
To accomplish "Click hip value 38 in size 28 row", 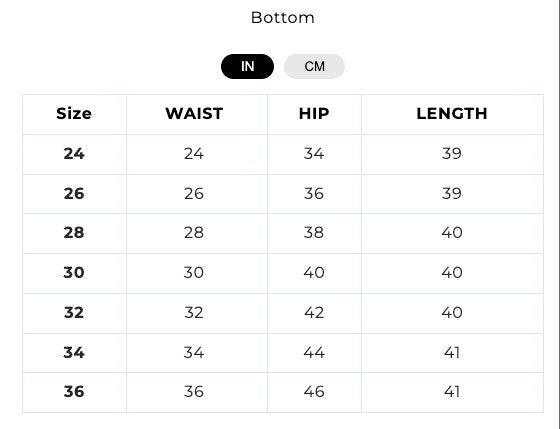I will [x=314, y=233].
